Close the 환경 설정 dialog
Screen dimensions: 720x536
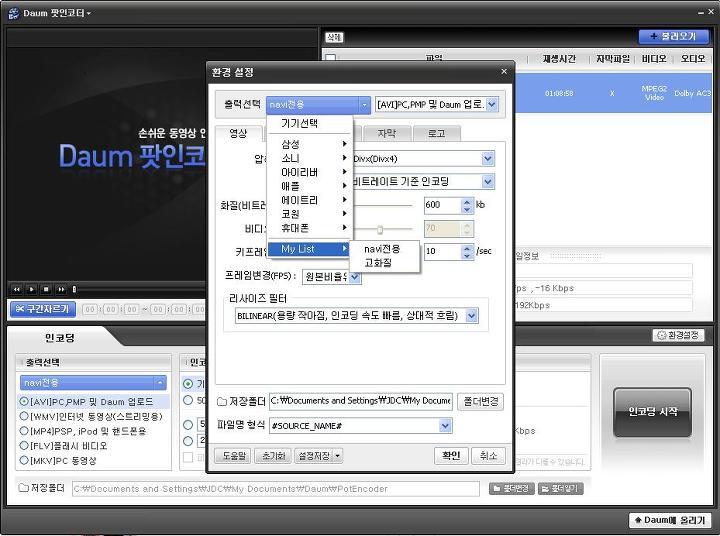(x=504, y=72)
